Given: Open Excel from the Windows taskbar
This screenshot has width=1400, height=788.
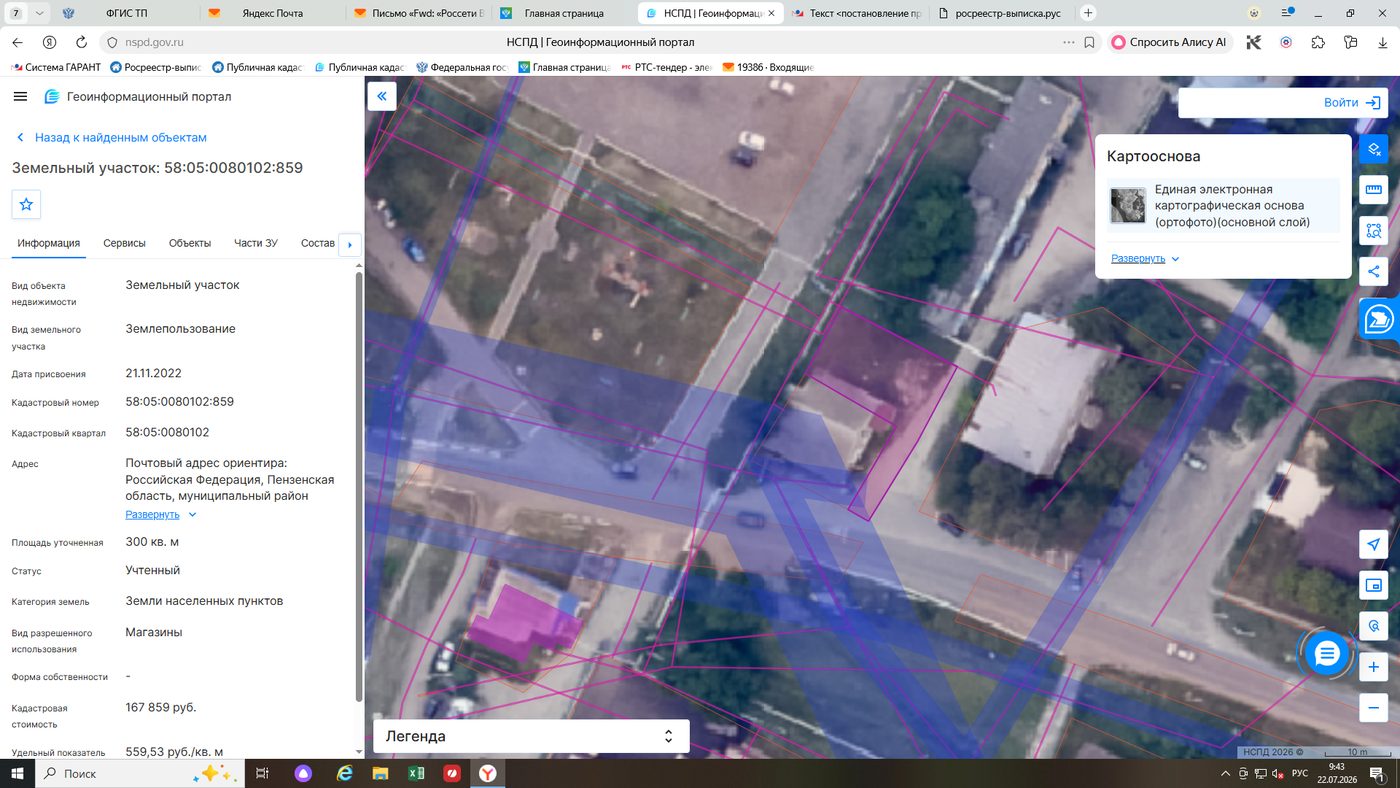Looking at the screenshot, I should [x=416, y=774].
